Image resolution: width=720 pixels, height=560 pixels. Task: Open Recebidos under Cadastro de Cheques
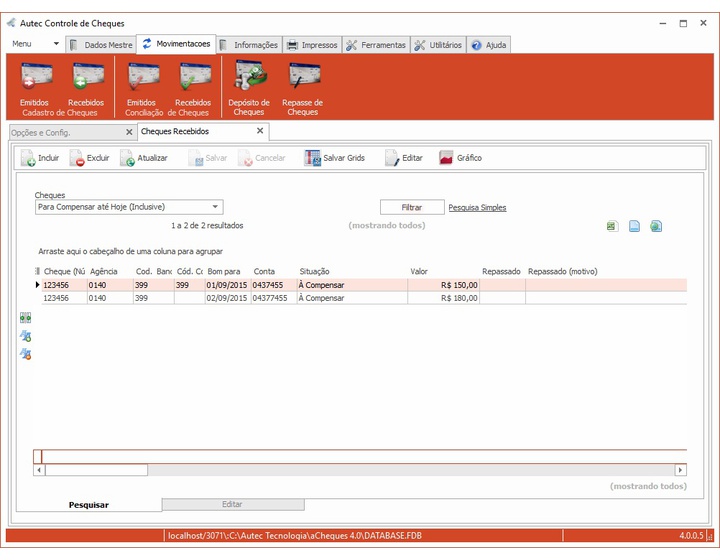point(86,83)
